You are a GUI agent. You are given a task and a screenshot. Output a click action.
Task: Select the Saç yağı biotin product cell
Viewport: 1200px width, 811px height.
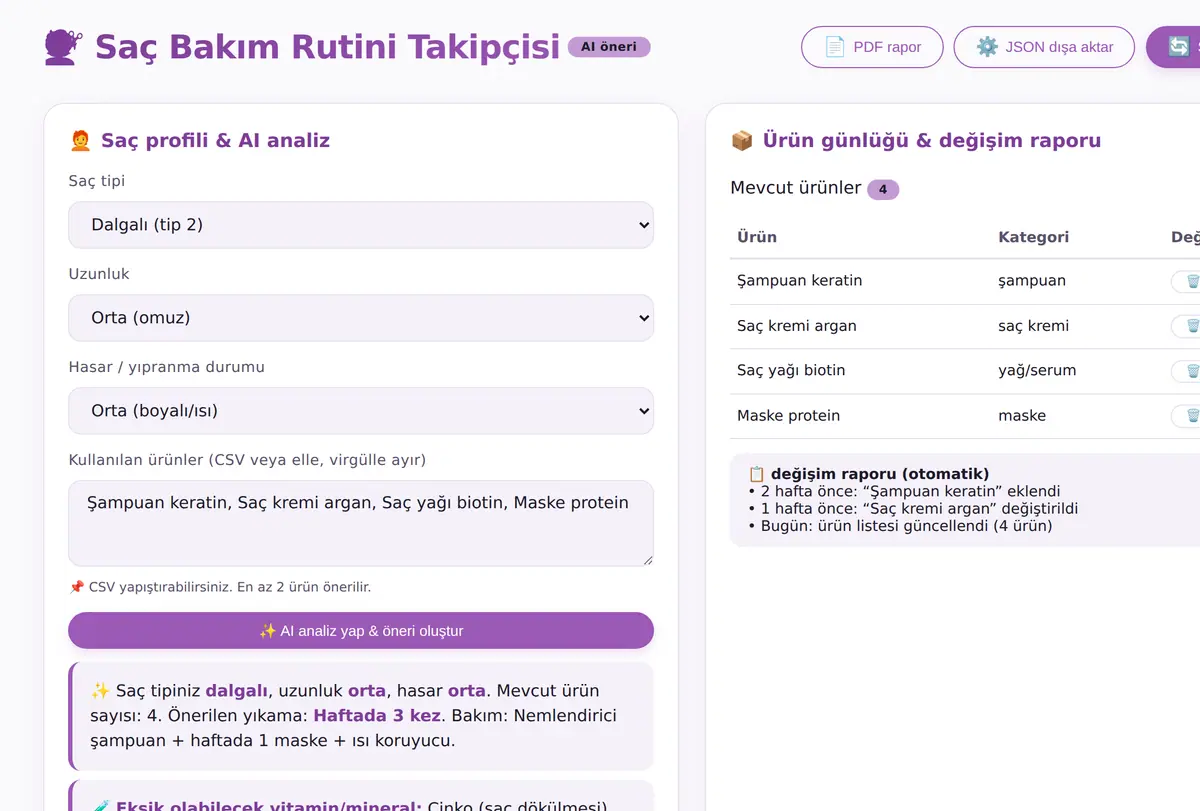[791, 371]
